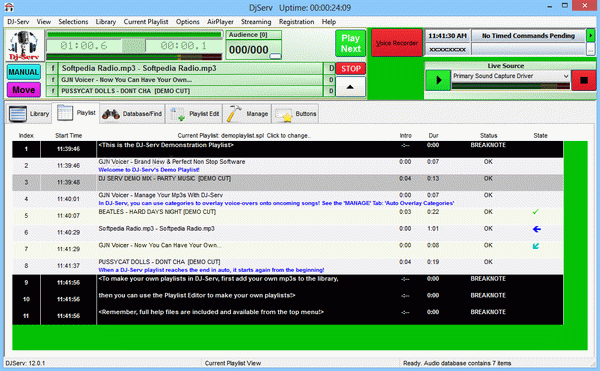Click green checkmark state on BEATLES row
The width and height of the screenshot is (600, 371).
coord(536,212)
